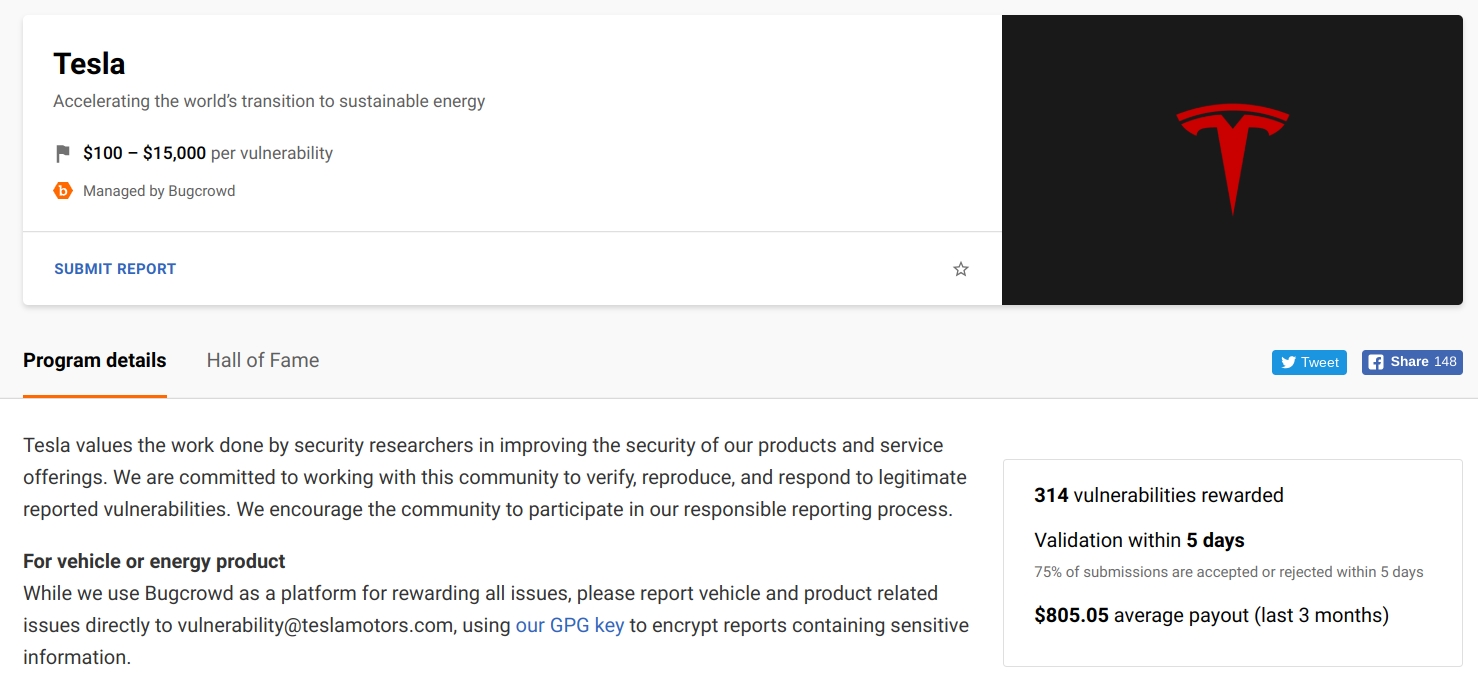Click the Submit Report button
Image resolution: width=1478 pixels, height=682 pixels.
[x=115, y=269]
